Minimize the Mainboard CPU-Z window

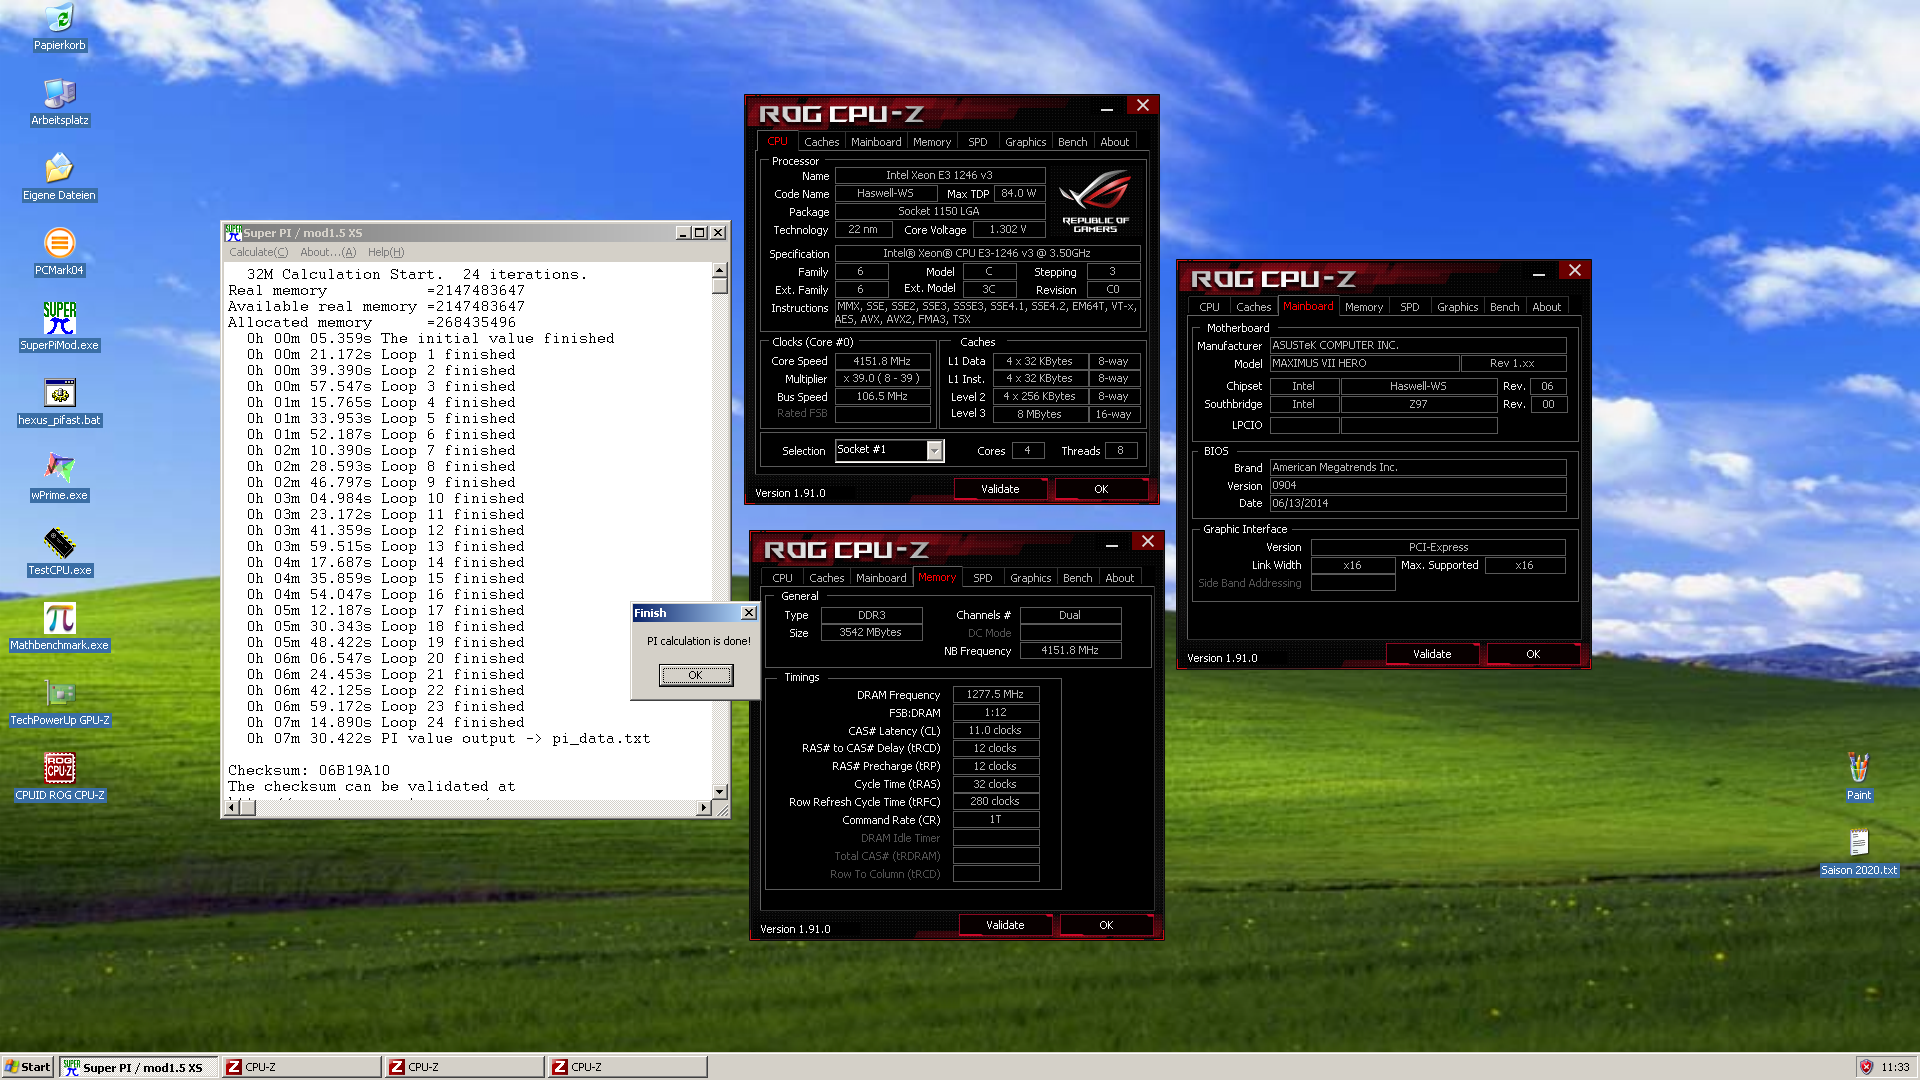click(1538, 272)
